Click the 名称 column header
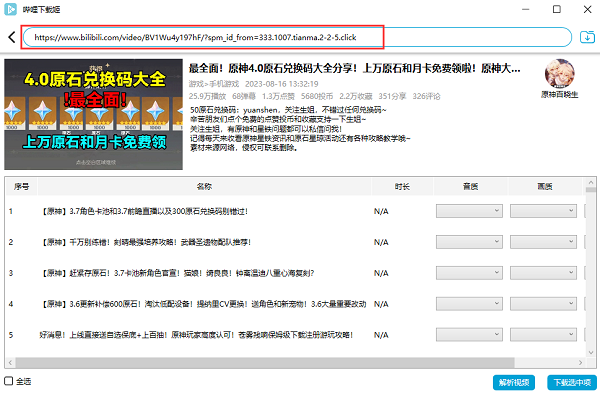Viewport: 600px width, 397px height. click(x=204, y=186)
